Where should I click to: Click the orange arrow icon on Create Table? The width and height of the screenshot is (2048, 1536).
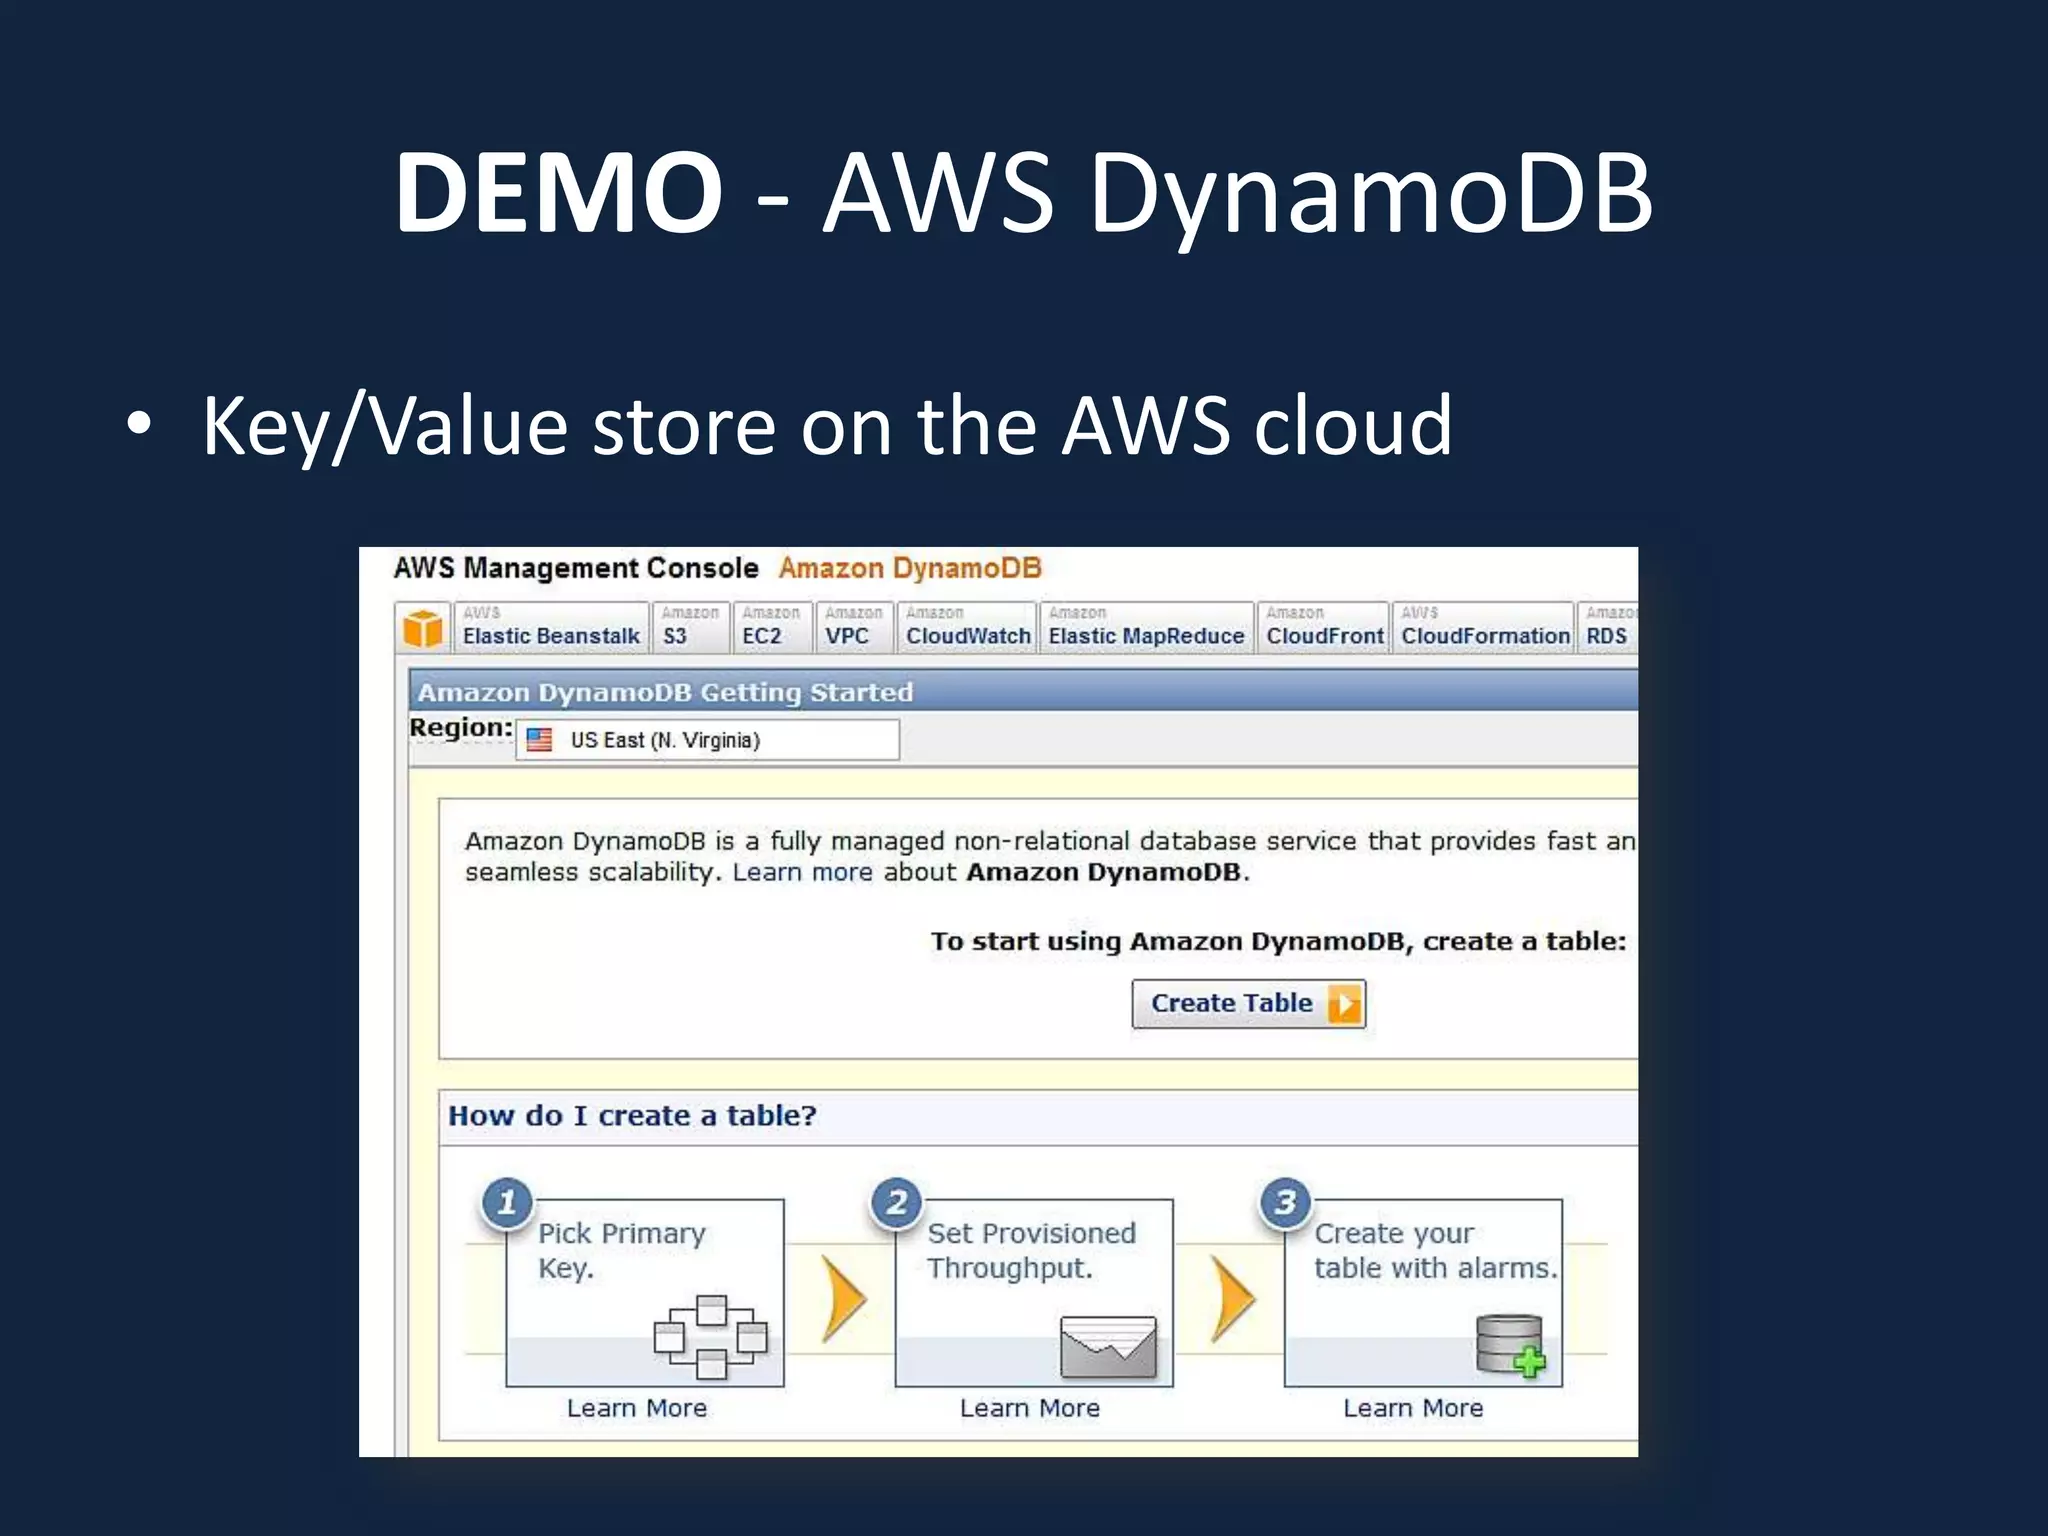coord(1345,1003)
